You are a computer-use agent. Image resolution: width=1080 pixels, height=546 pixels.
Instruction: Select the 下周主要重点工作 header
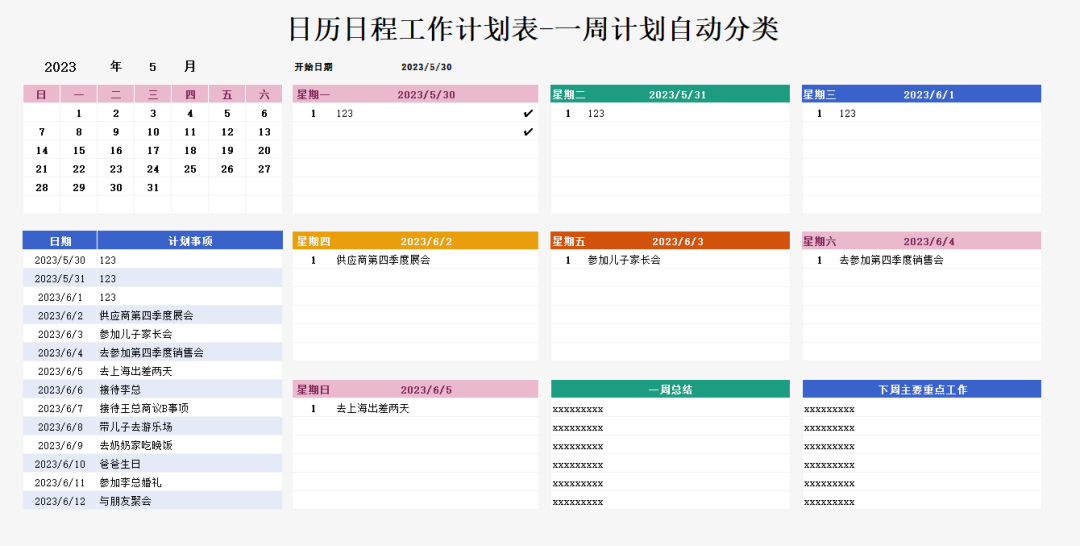pos(922,390)
